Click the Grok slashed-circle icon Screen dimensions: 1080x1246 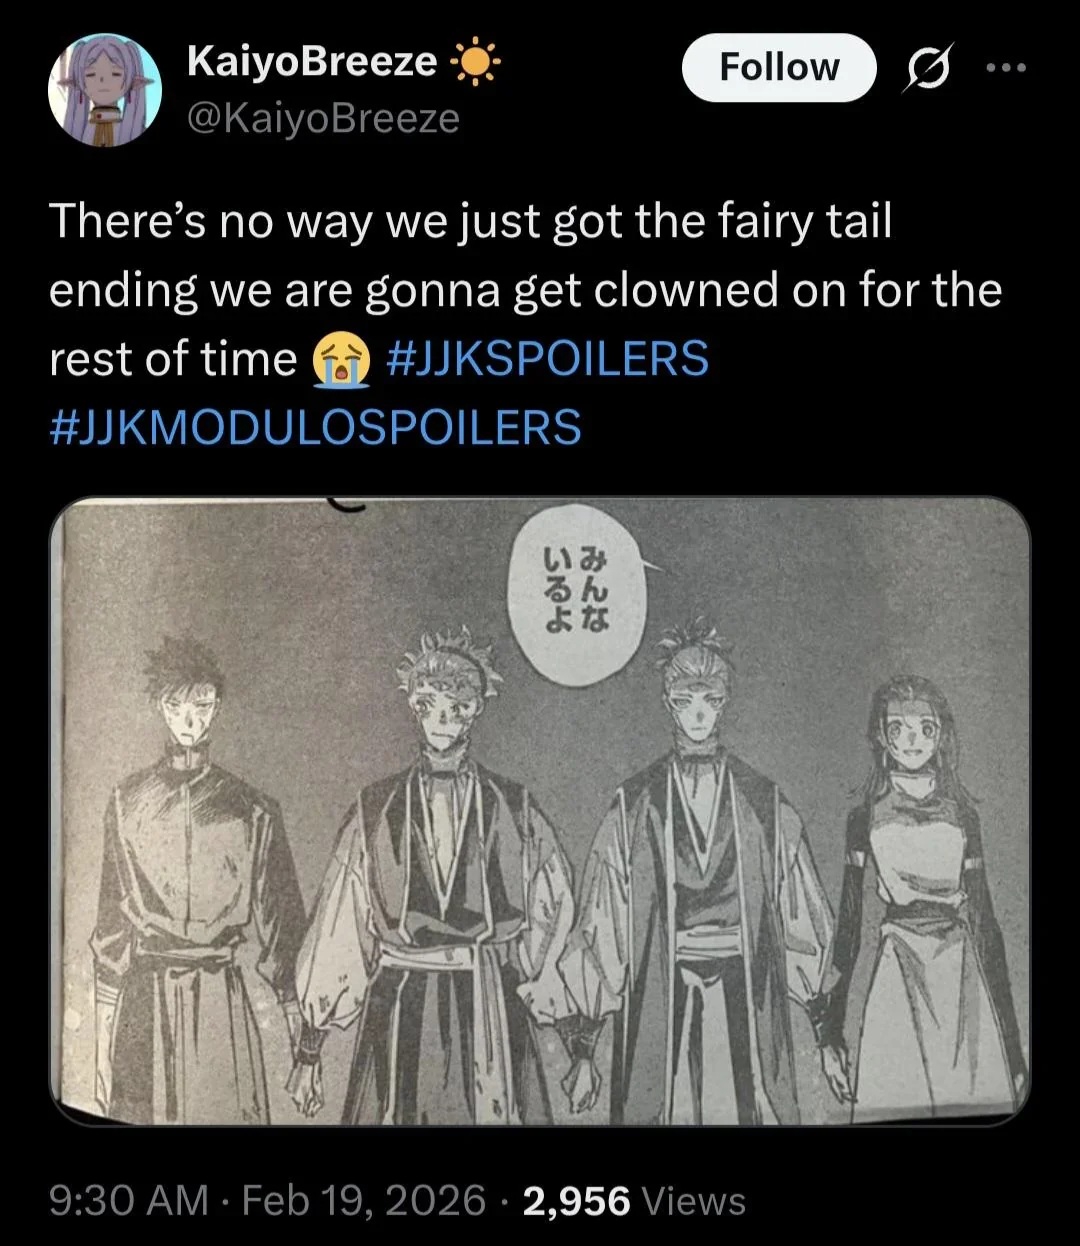pyautogui.click(x=927, y=68)
